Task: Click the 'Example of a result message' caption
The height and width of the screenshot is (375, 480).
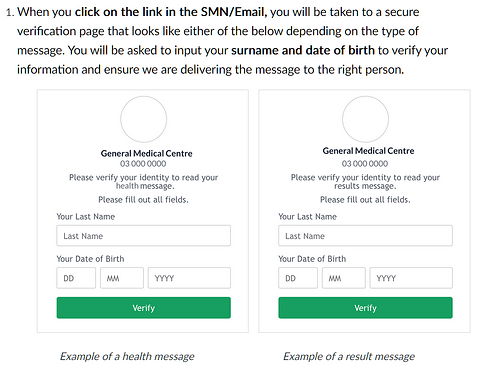Action: 349,356
